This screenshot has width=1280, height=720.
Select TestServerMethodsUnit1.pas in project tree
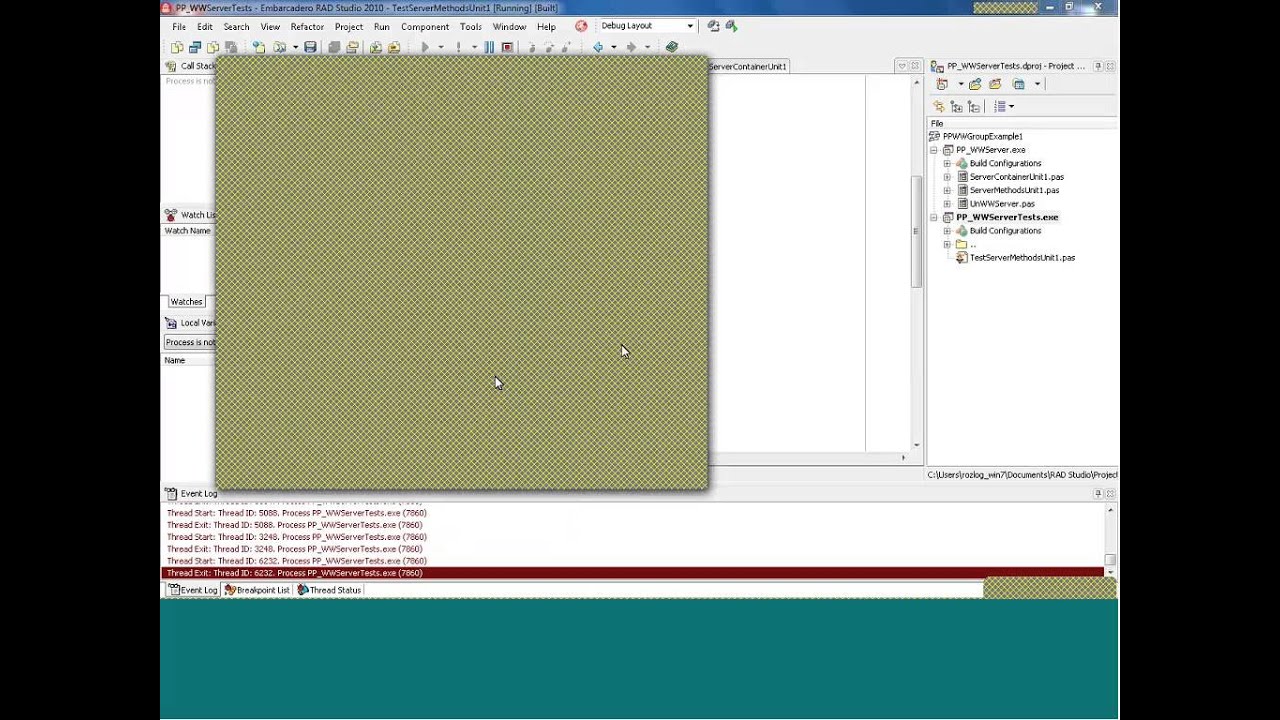[1022, 258]
